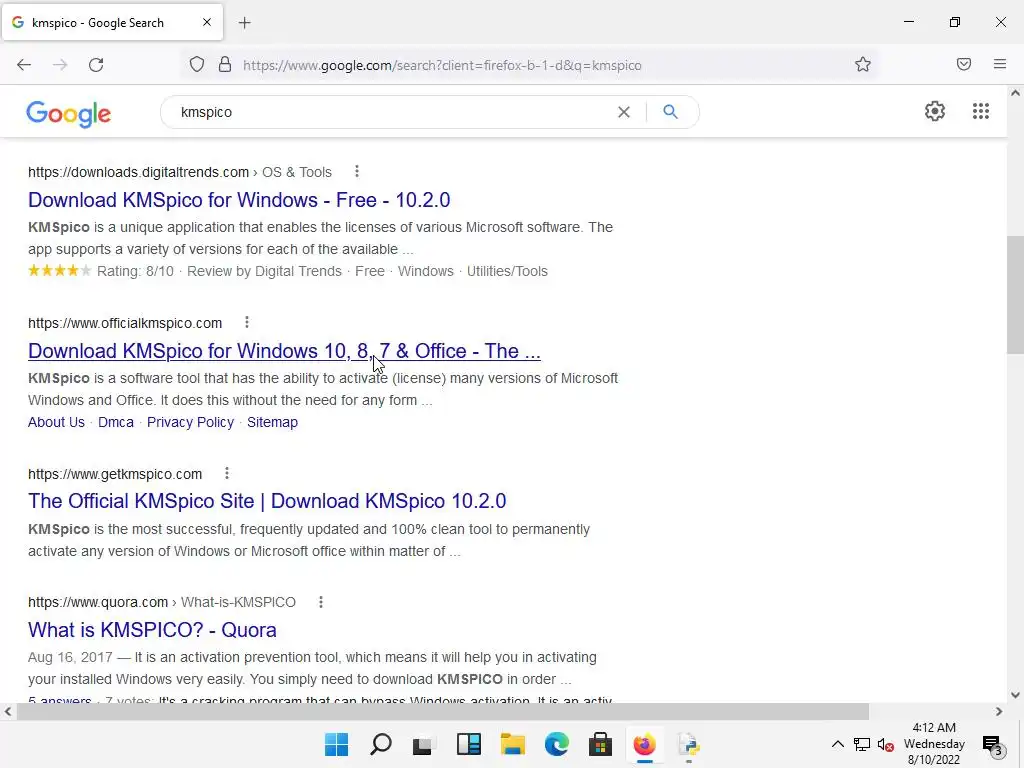Viewport: 1024px width, 768px height.
Task: Open the Google apps grid
Action: pos(981,111)
